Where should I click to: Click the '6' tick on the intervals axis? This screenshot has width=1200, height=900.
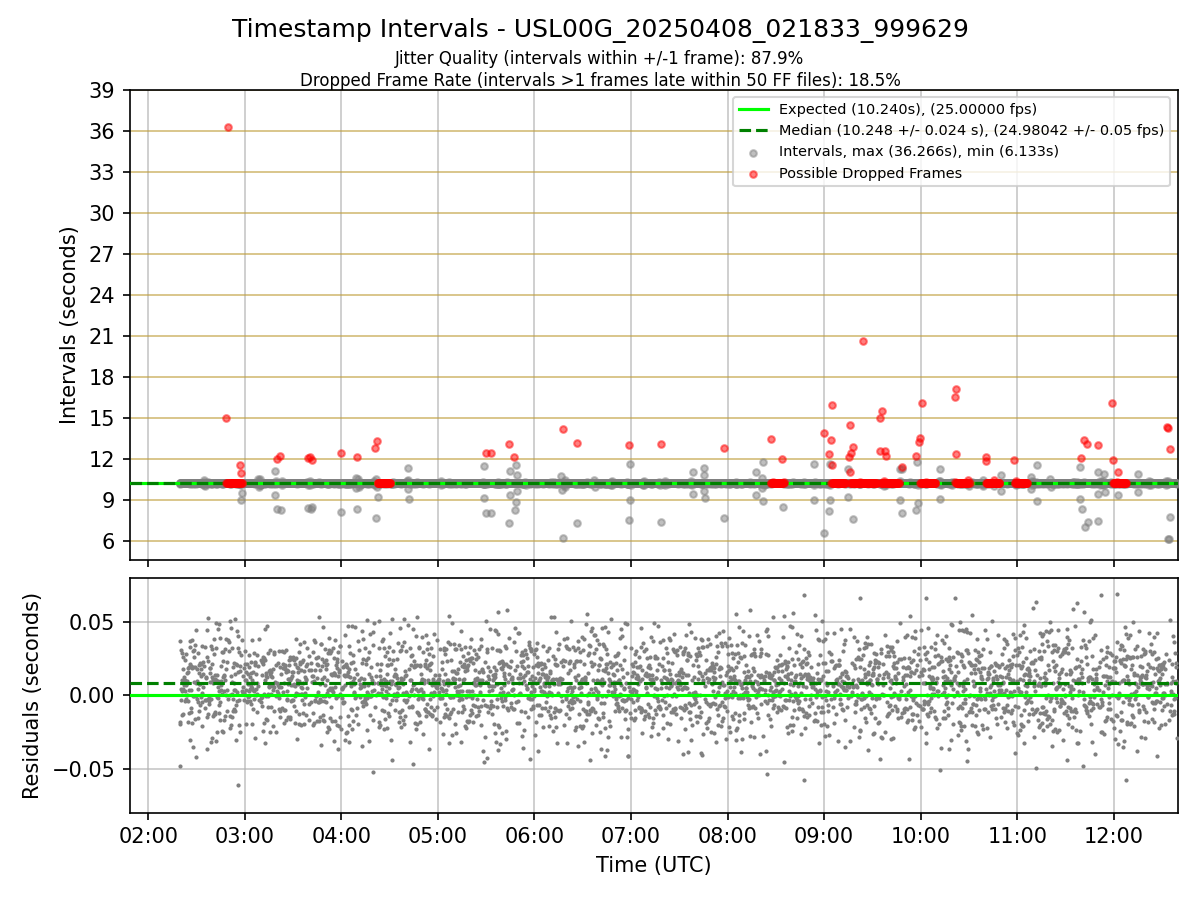tap(108, 542)
